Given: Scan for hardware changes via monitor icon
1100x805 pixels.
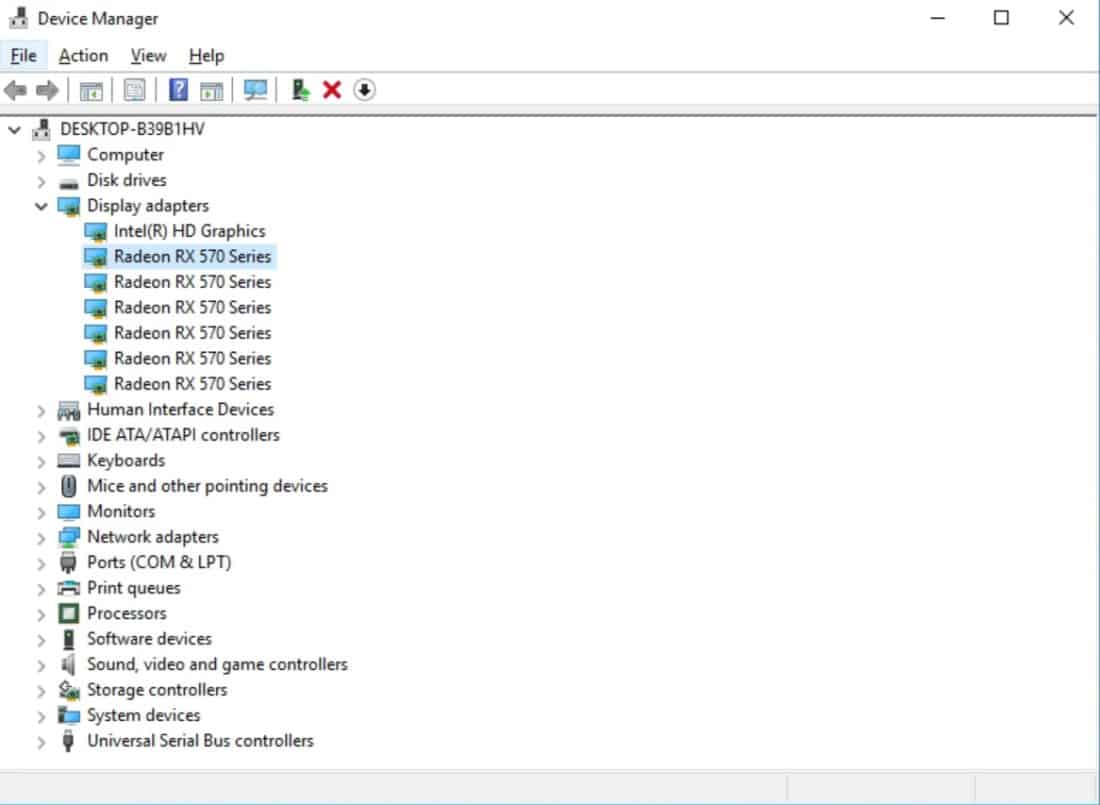Looking at the screenshot, I should [x=255, y=90].
